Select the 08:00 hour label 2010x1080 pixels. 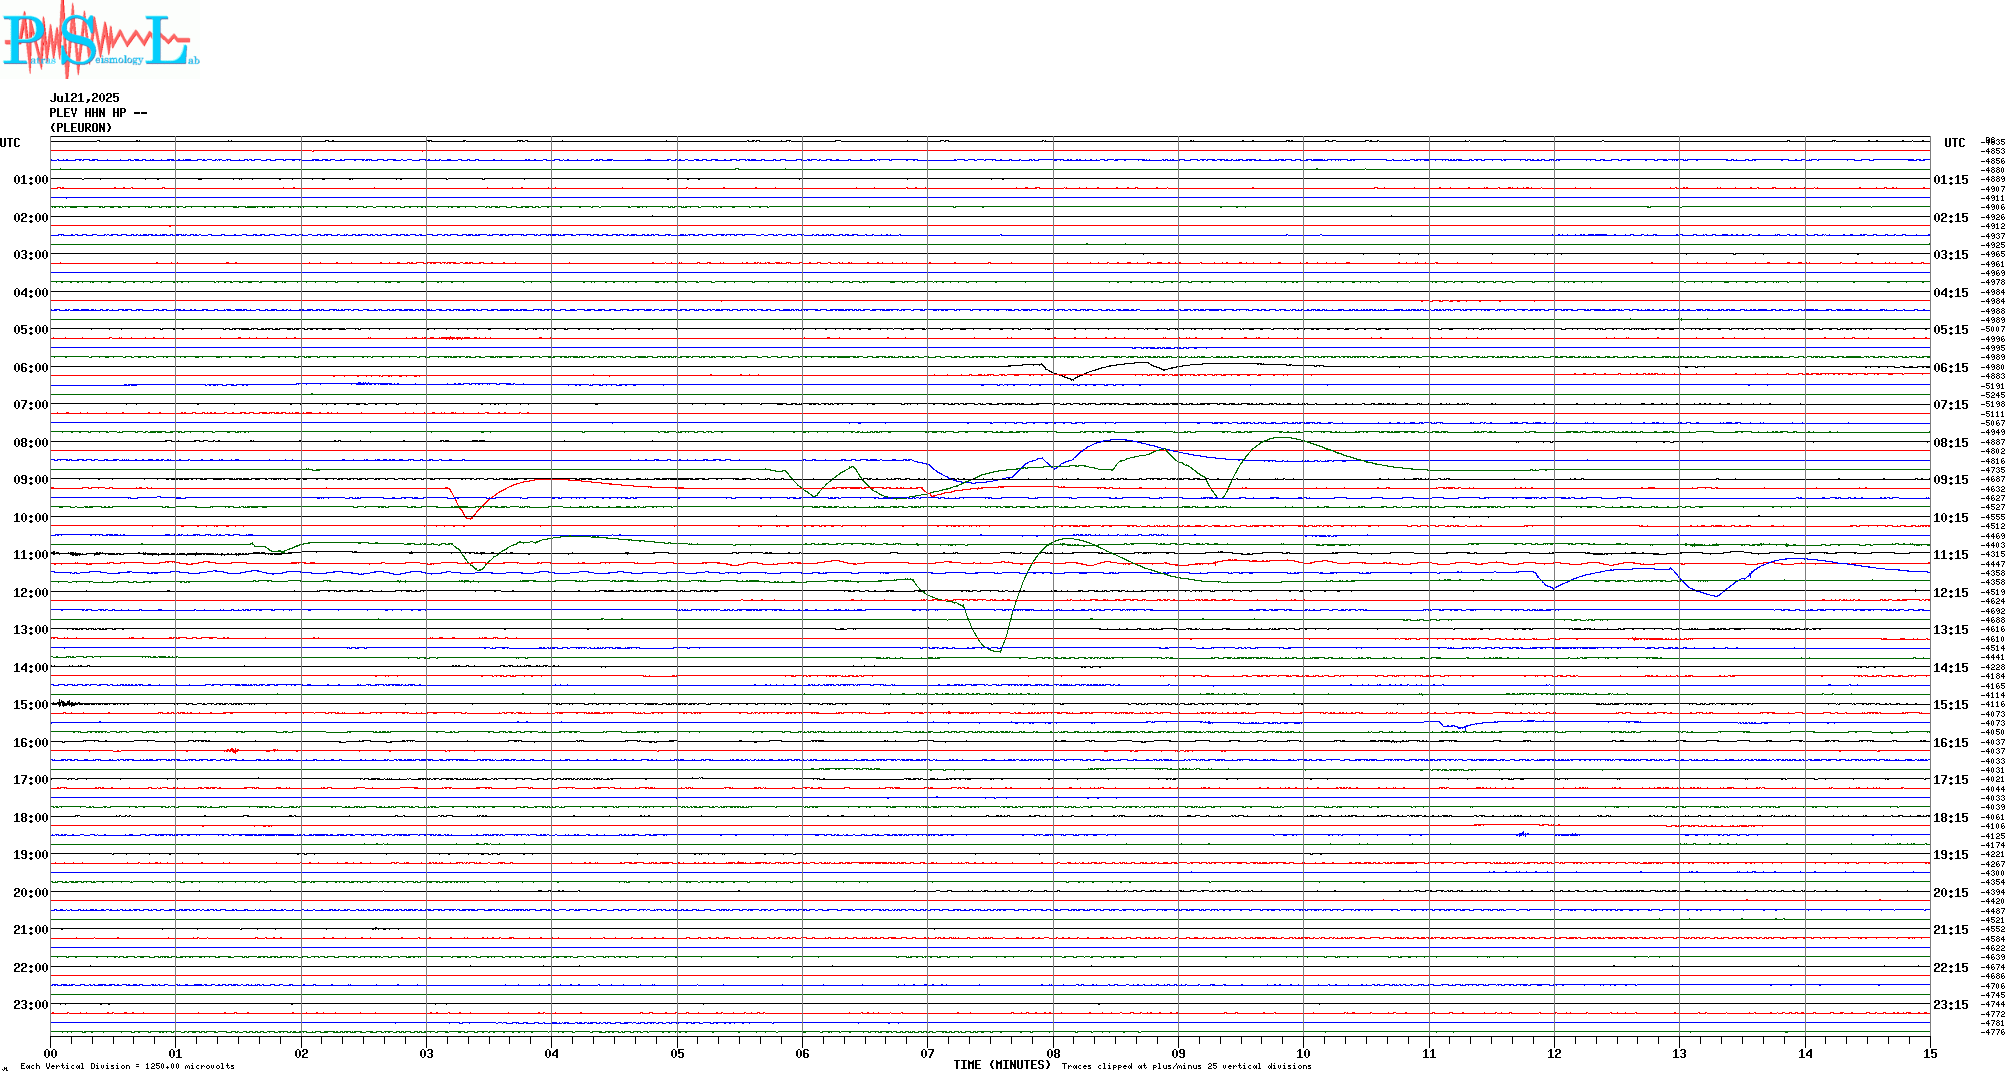[x=31, y=443]
